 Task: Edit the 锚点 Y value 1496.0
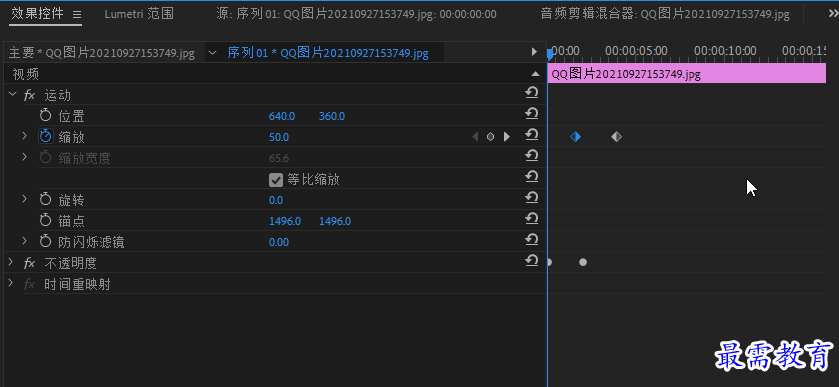335,221
